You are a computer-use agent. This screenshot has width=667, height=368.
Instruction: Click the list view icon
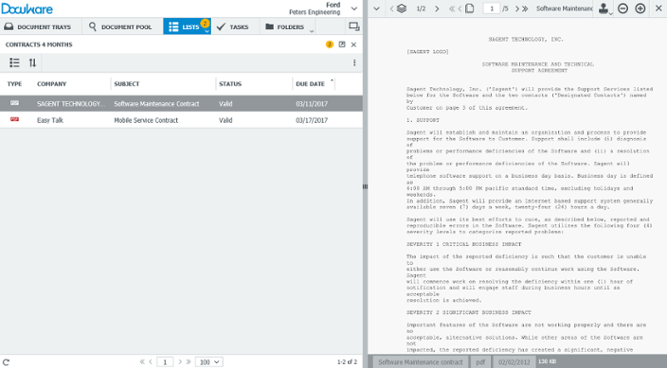point(14,63)
